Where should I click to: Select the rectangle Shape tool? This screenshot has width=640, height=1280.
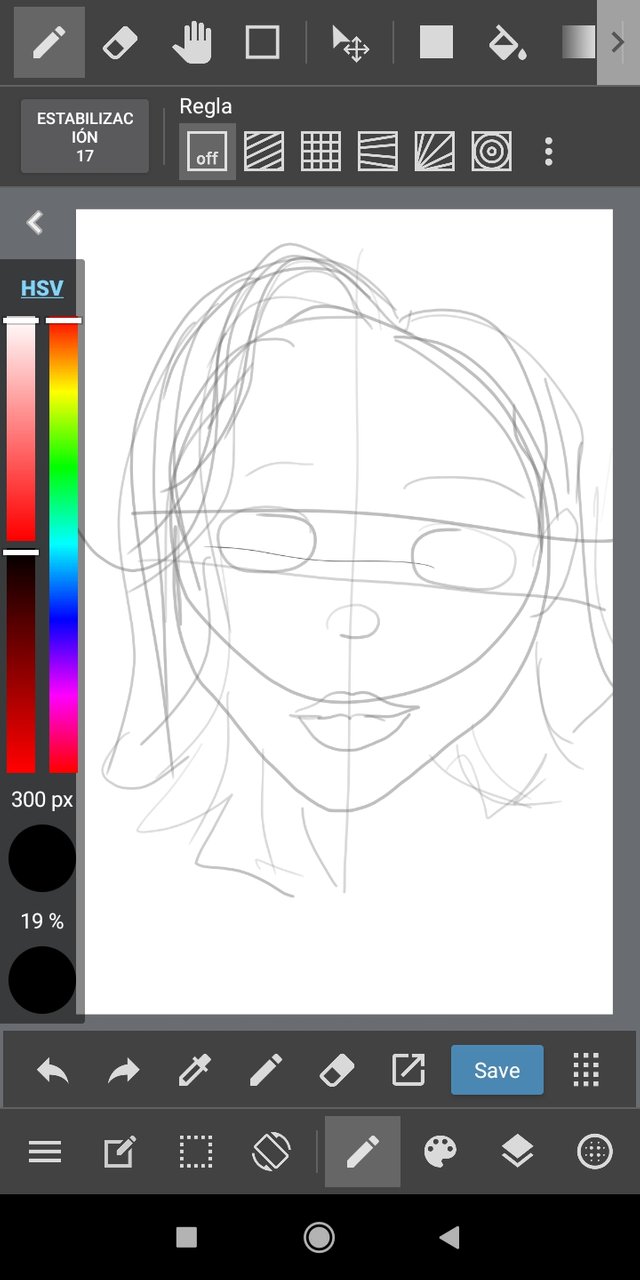(x=262, y=43)
